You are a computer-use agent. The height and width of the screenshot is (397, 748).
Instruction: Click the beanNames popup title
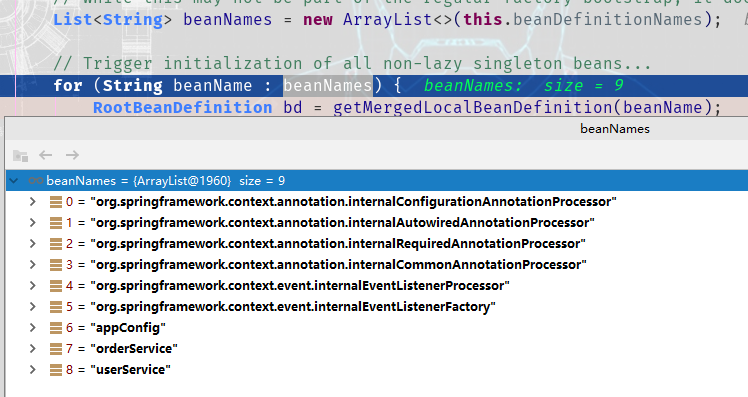coord(615,129)
